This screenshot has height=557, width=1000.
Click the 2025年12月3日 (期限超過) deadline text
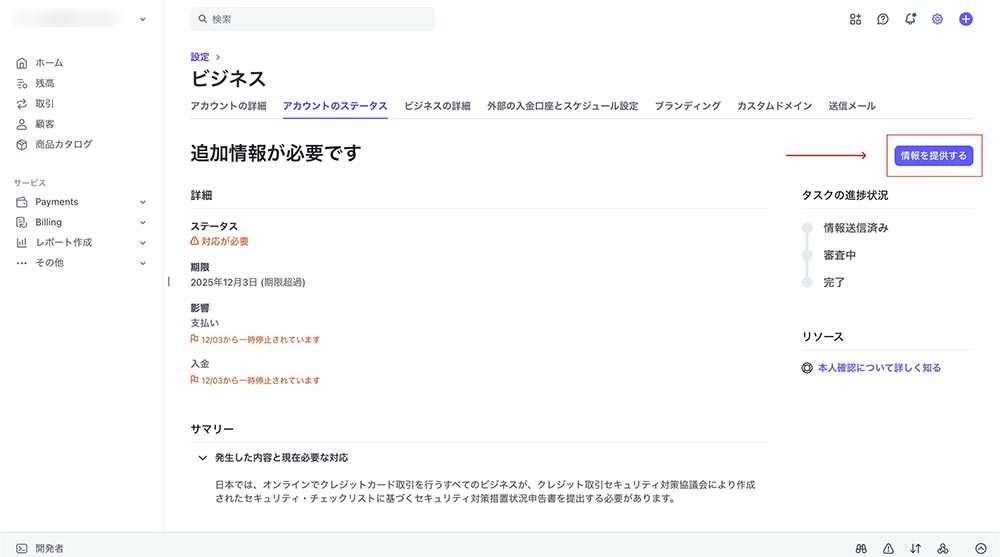pos(247,282)
